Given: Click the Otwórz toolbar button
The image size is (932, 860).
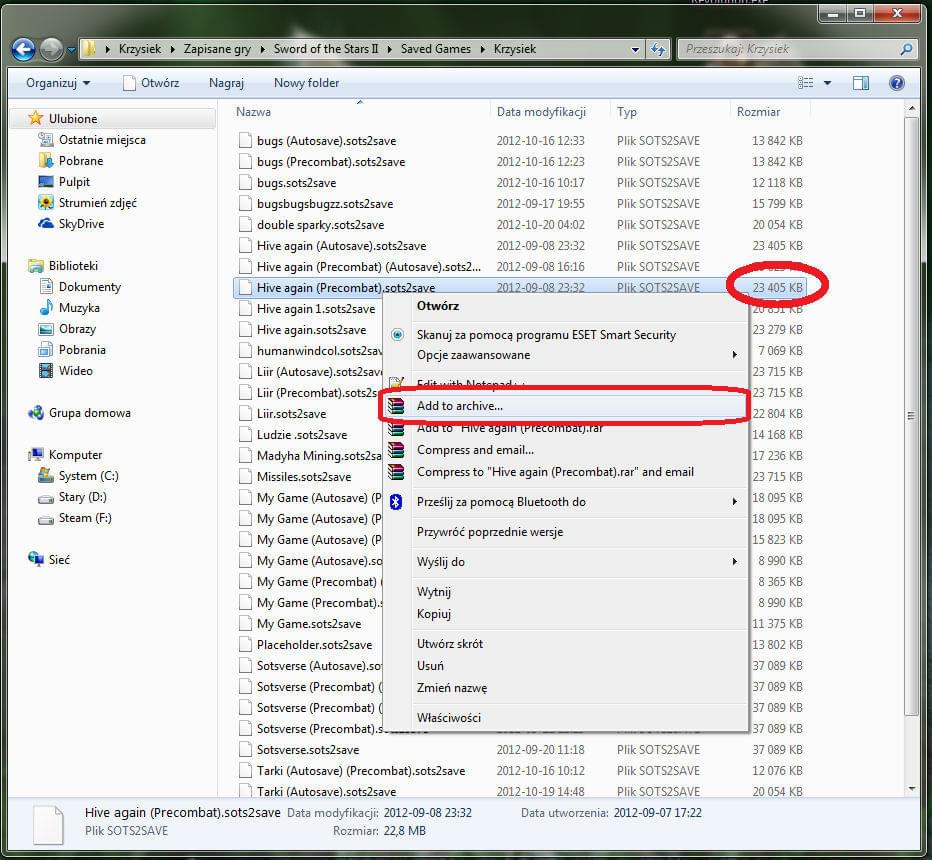Looking at the screenshot, I should click(152, 83).
